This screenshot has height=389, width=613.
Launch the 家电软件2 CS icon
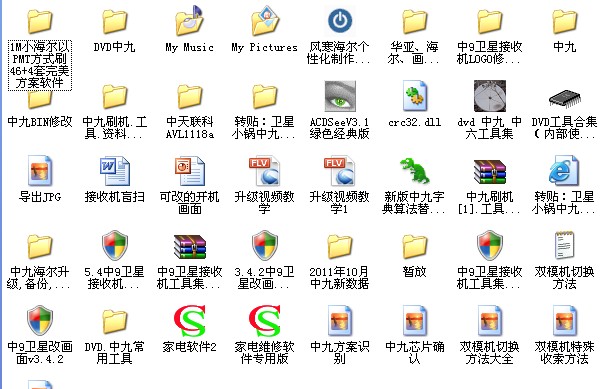coord(190,321)
